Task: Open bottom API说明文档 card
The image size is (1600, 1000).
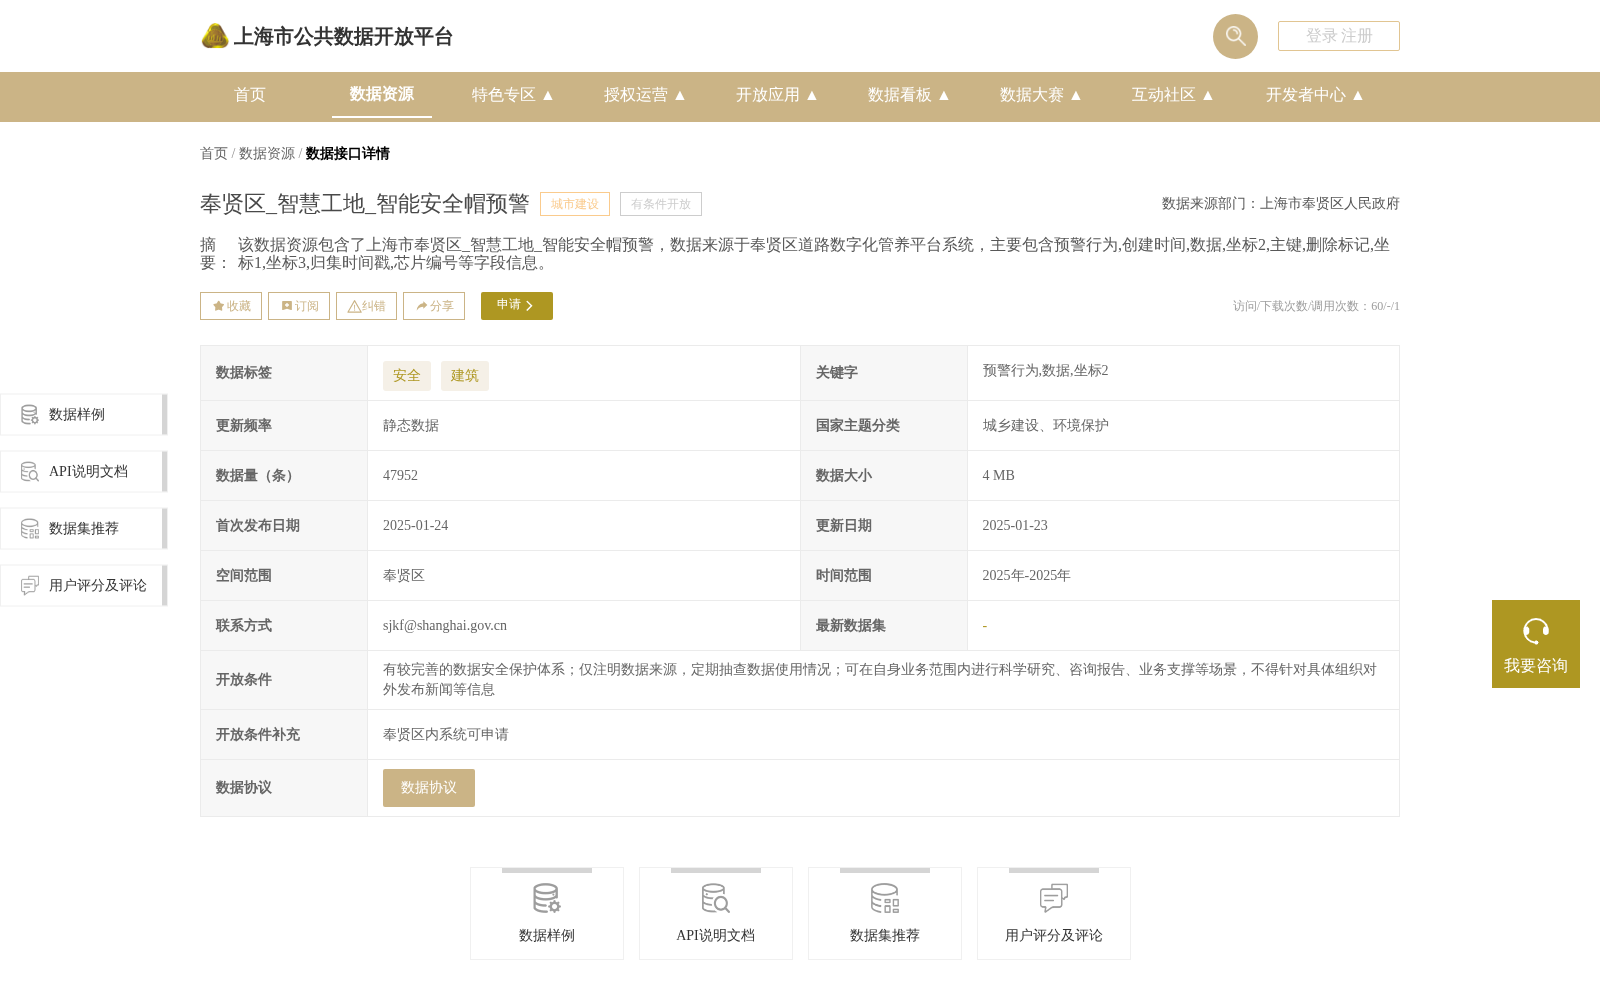Action: pos(716,914)
